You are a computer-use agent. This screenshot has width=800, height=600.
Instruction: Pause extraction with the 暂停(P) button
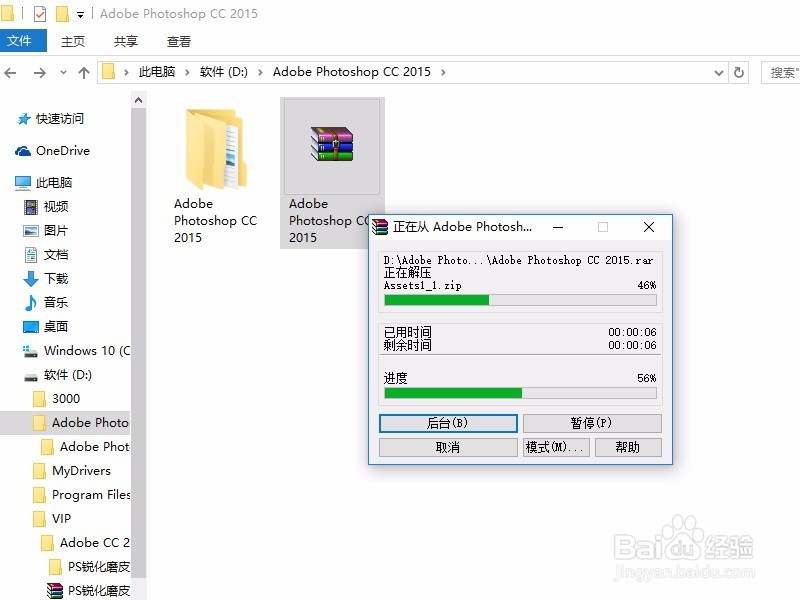(x=593, y=423)
